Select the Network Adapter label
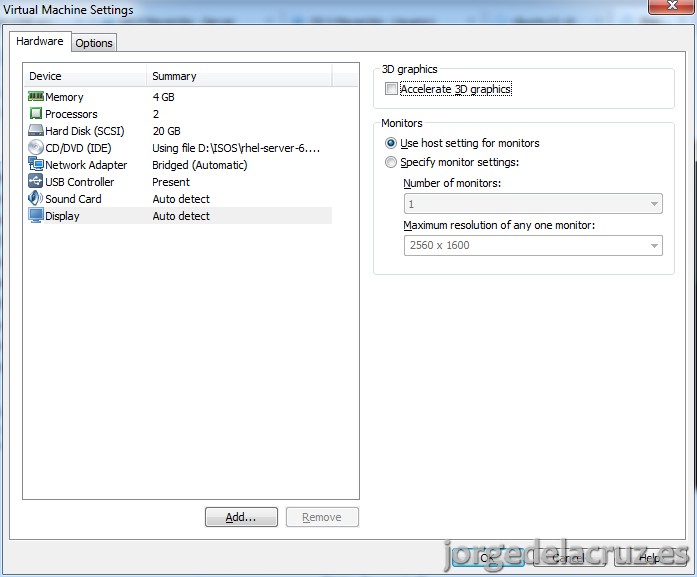Viewport: 697px width, 577px height. point(86,165)
